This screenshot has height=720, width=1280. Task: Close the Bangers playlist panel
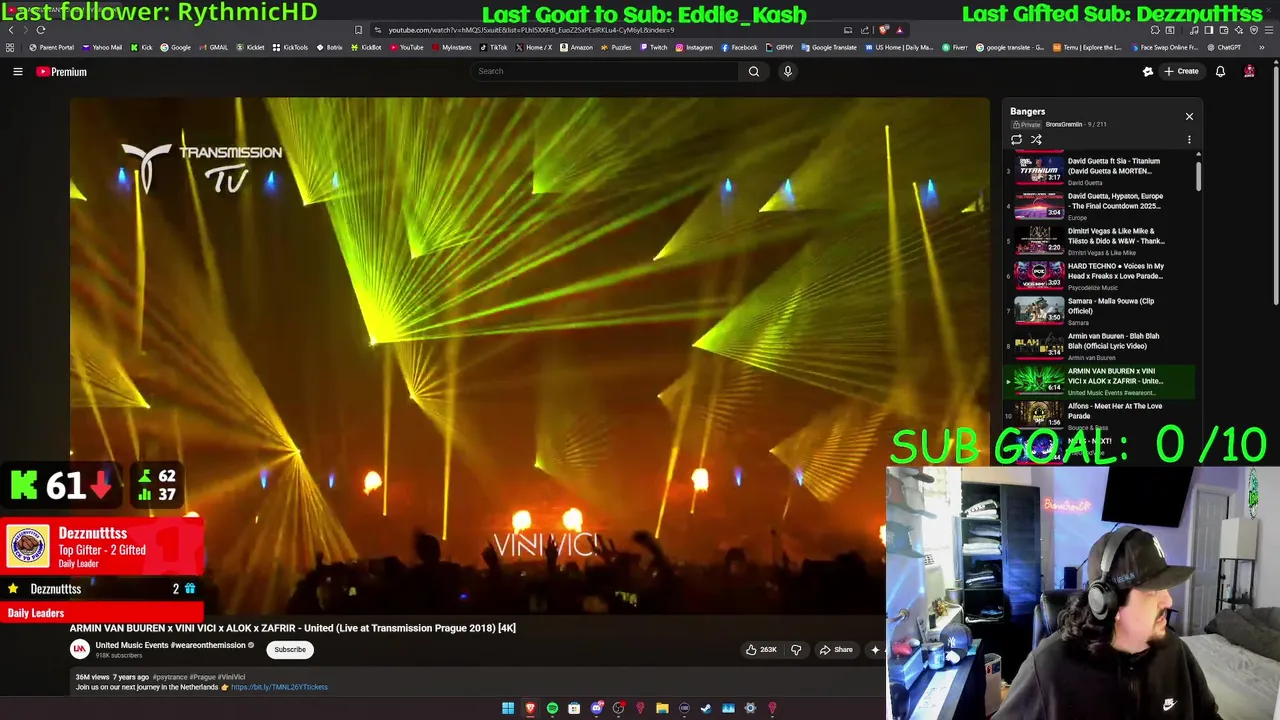point(1189,116)
